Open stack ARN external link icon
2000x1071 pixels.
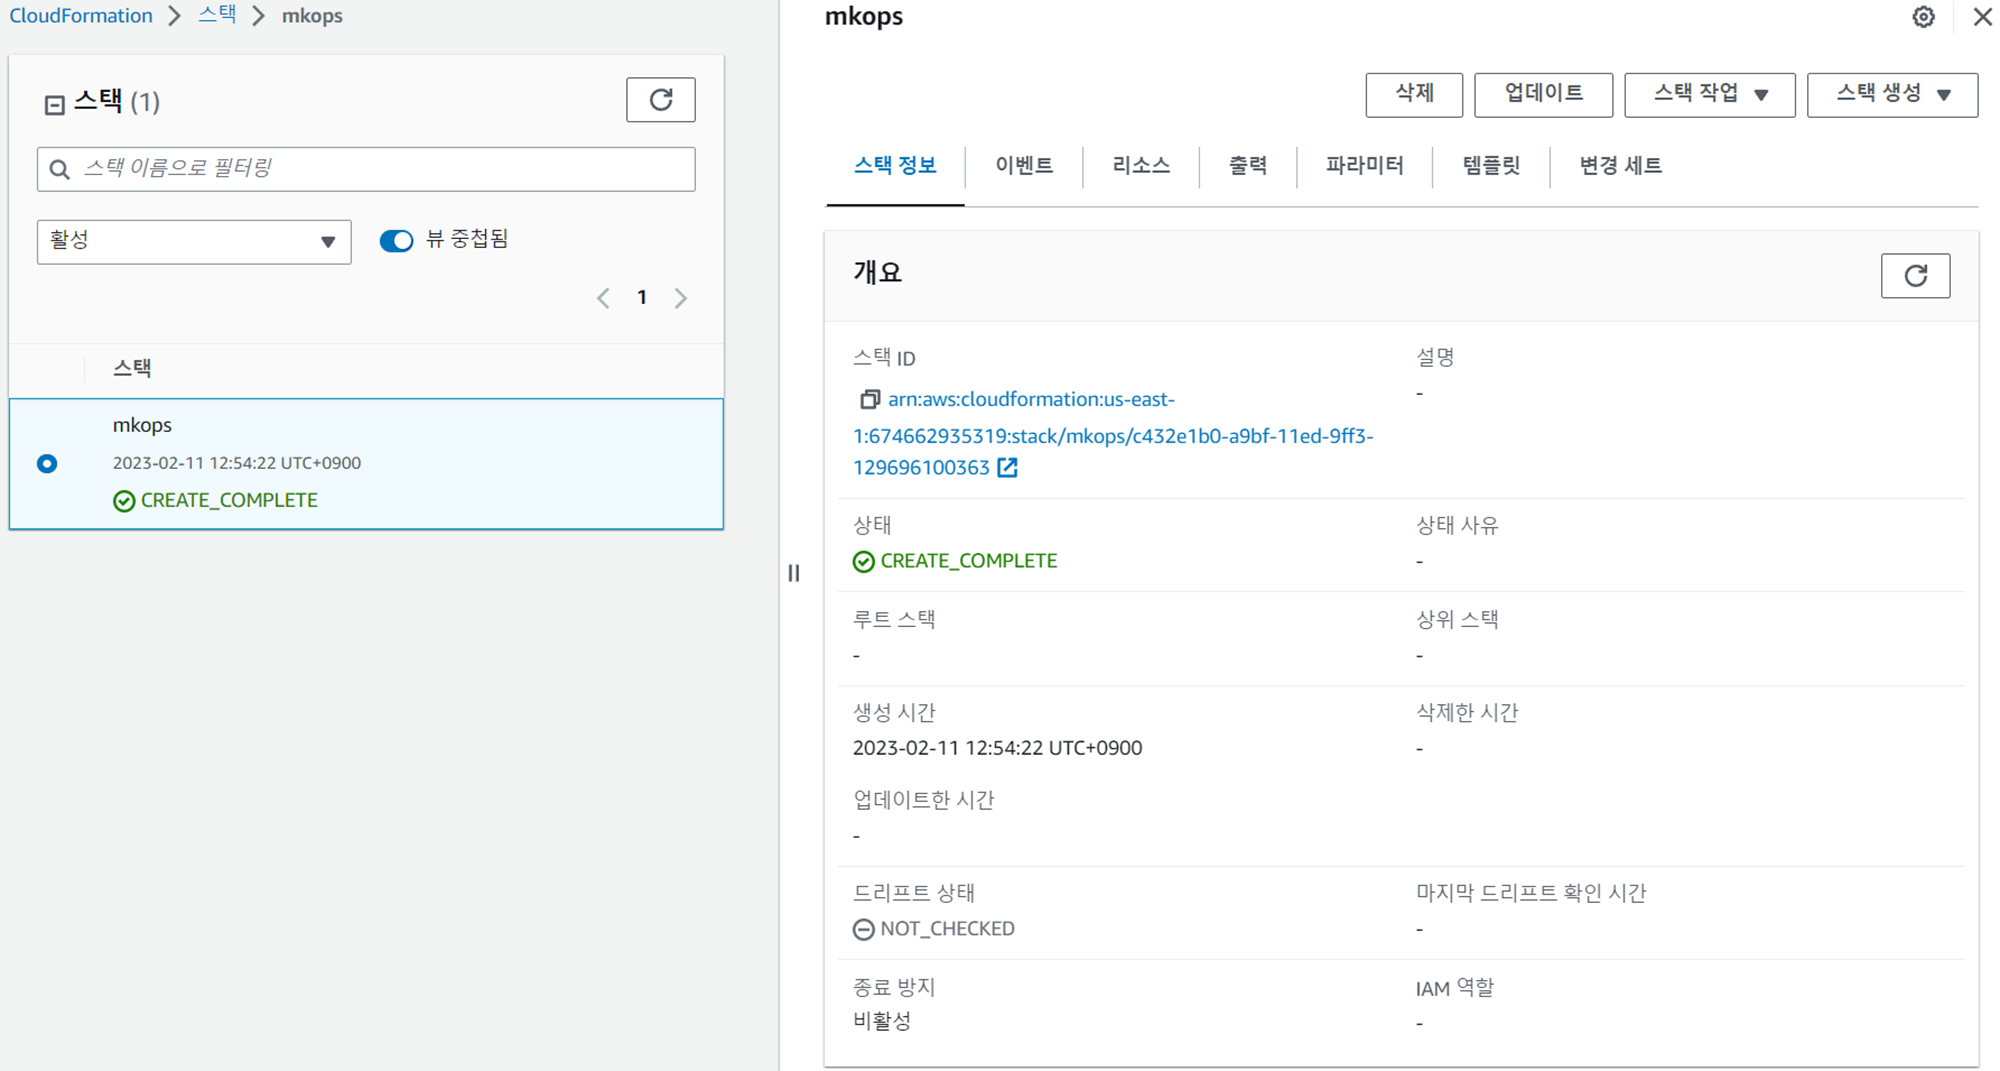(1007, 468)
